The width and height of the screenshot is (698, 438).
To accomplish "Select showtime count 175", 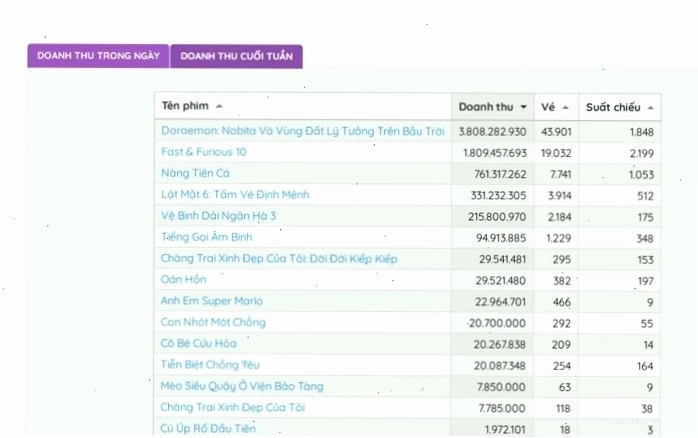I will coord(645,218).
